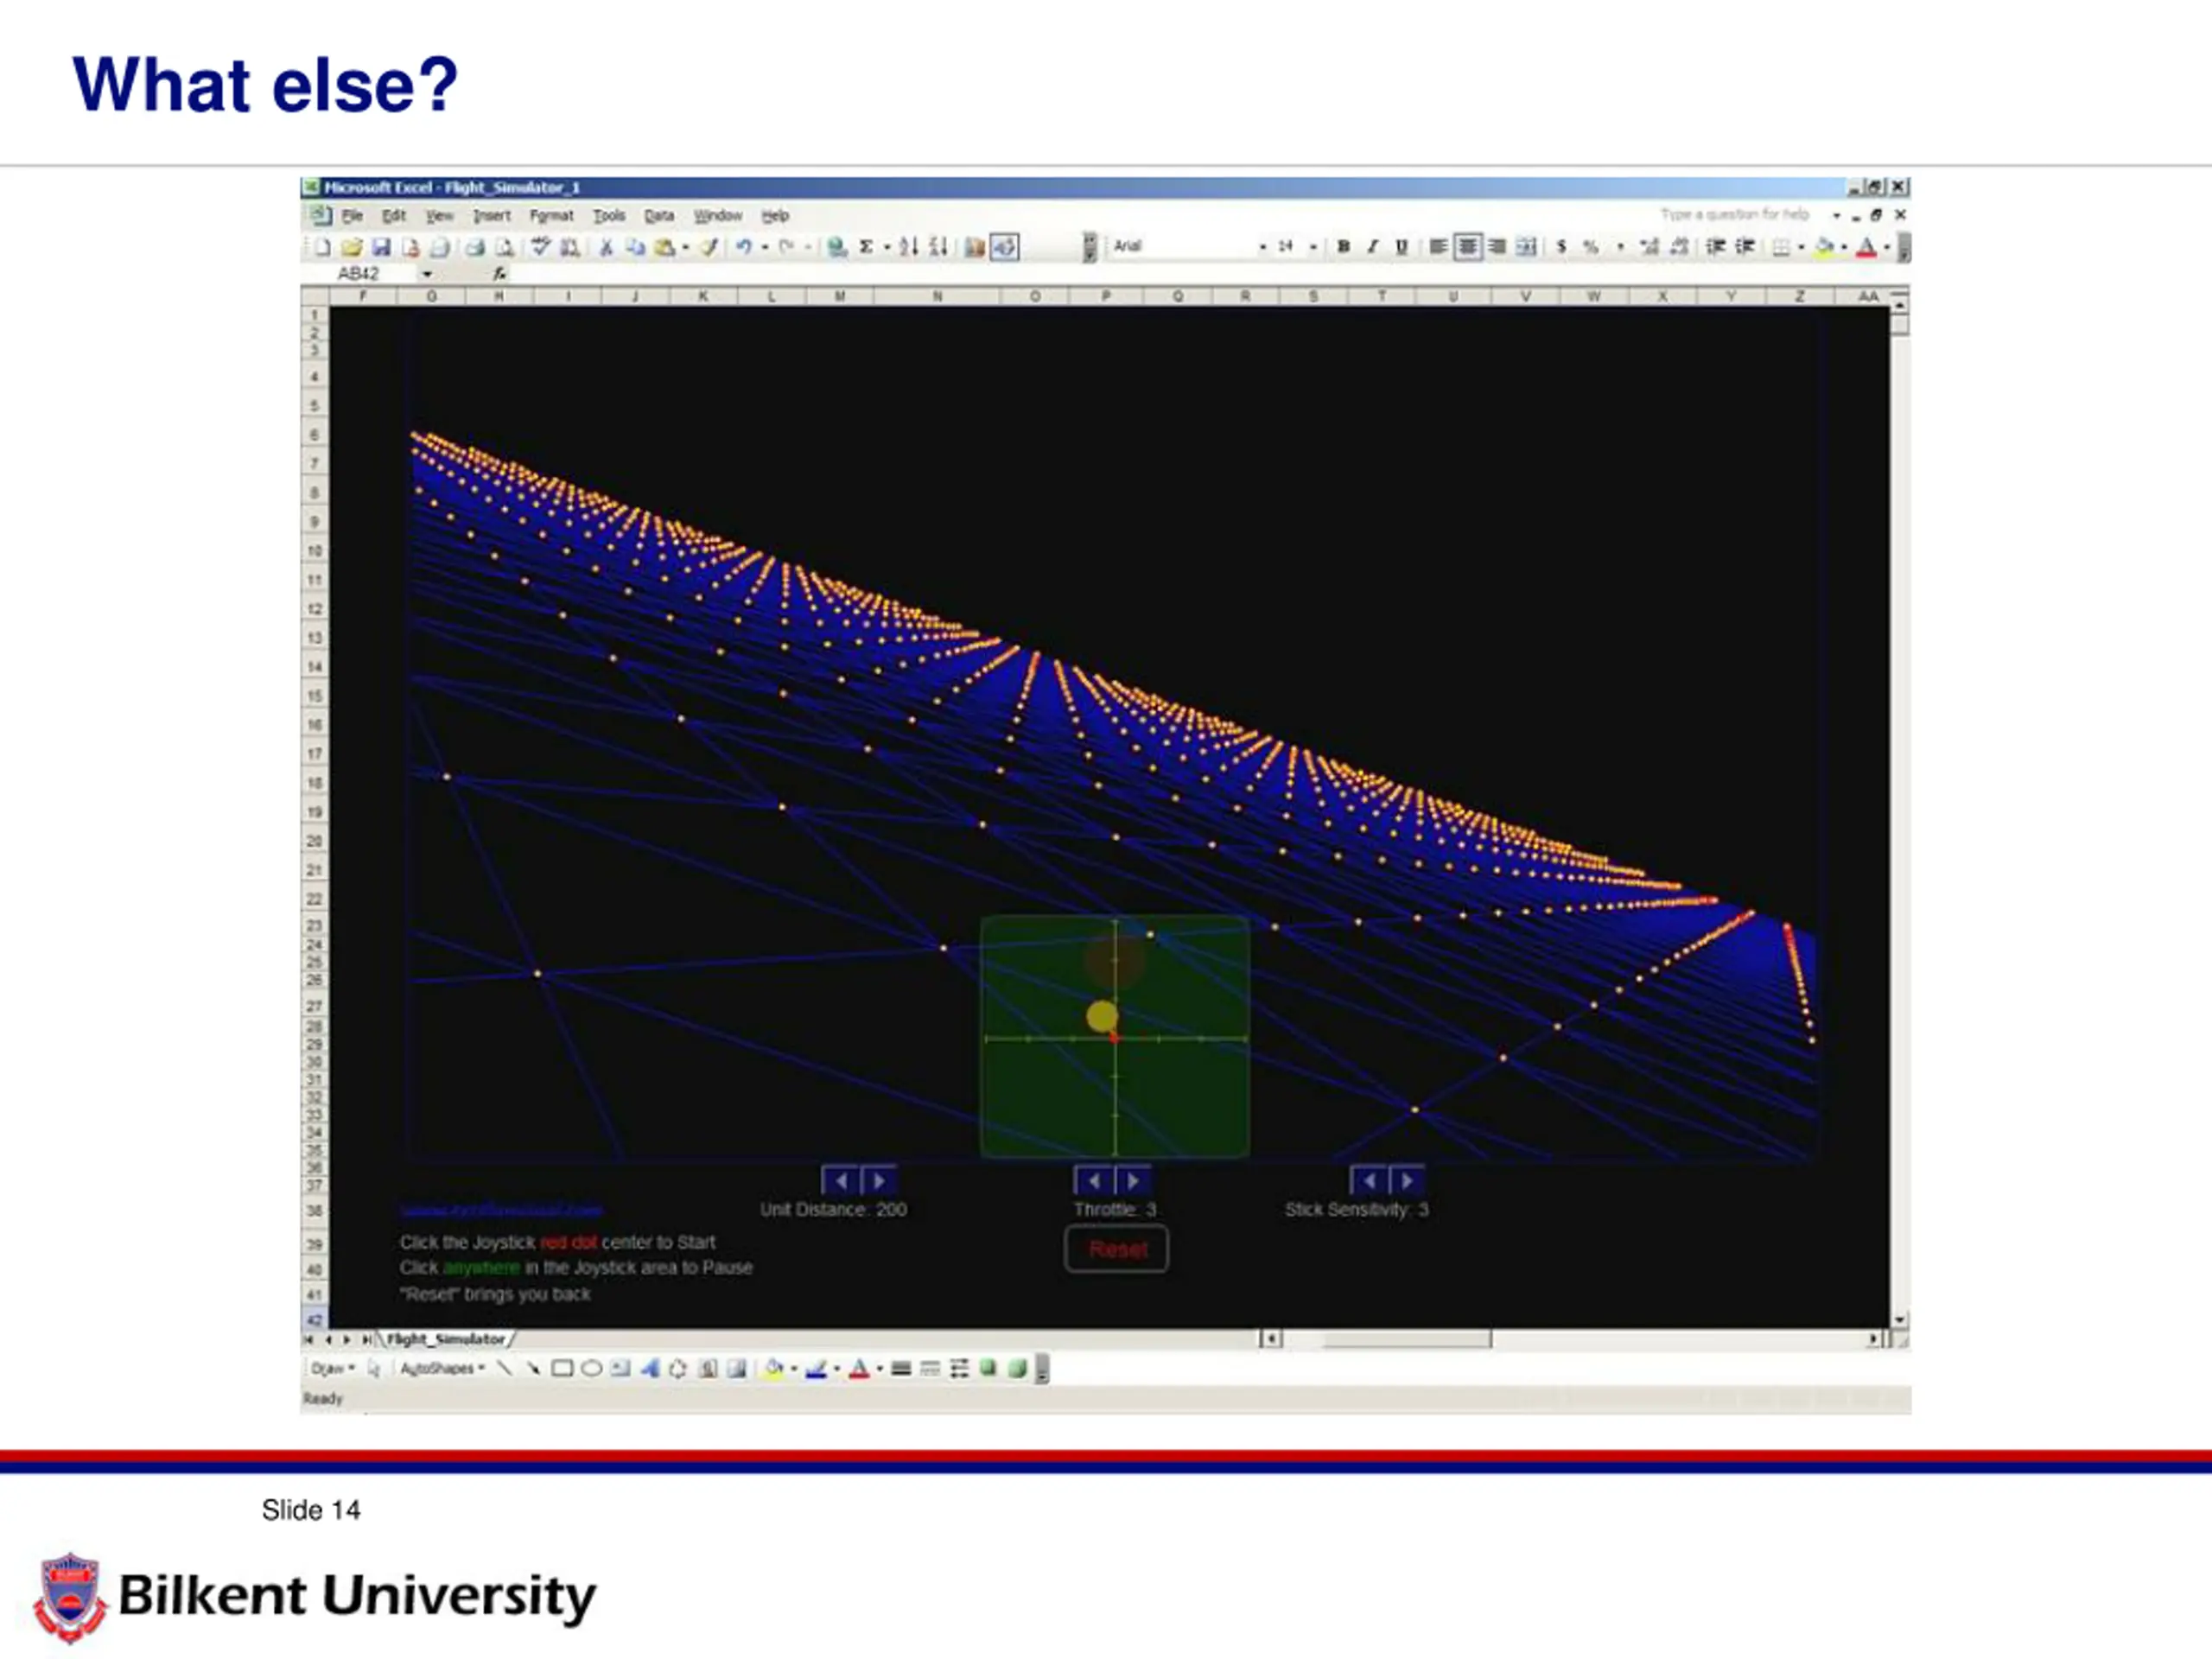Image resolution: width=2212 pixels, height=1659 pixels.
Task: Open the Insert menu
Action: click(491, 215)
